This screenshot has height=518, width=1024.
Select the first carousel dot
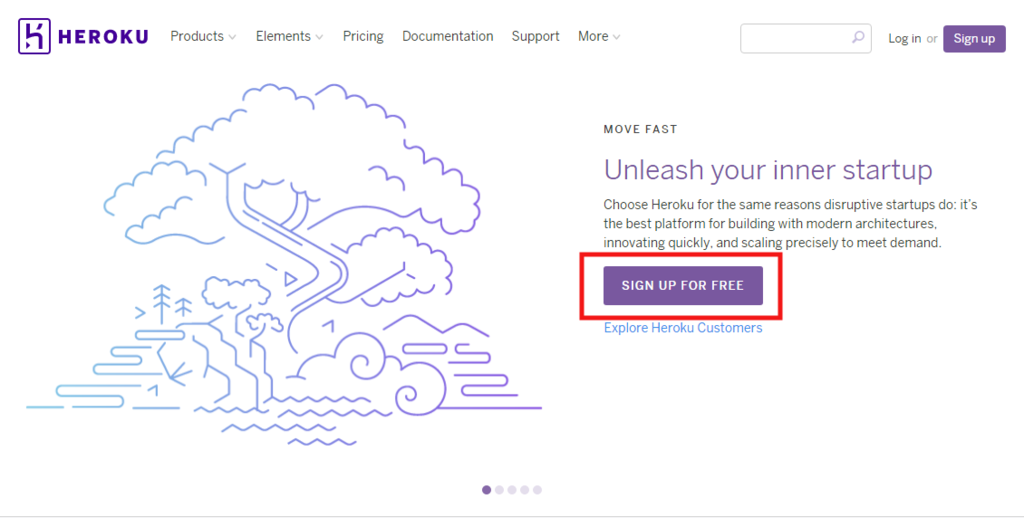click(x=487, y=490)
